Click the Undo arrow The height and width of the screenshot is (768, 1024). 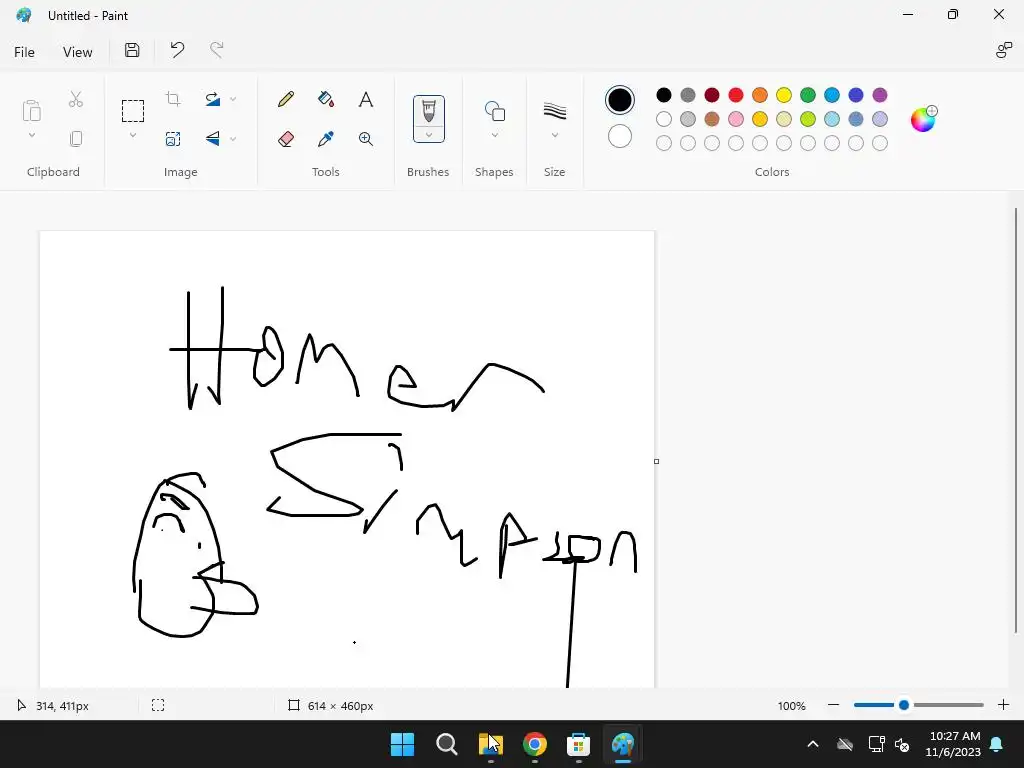click(x=177, y=50)
